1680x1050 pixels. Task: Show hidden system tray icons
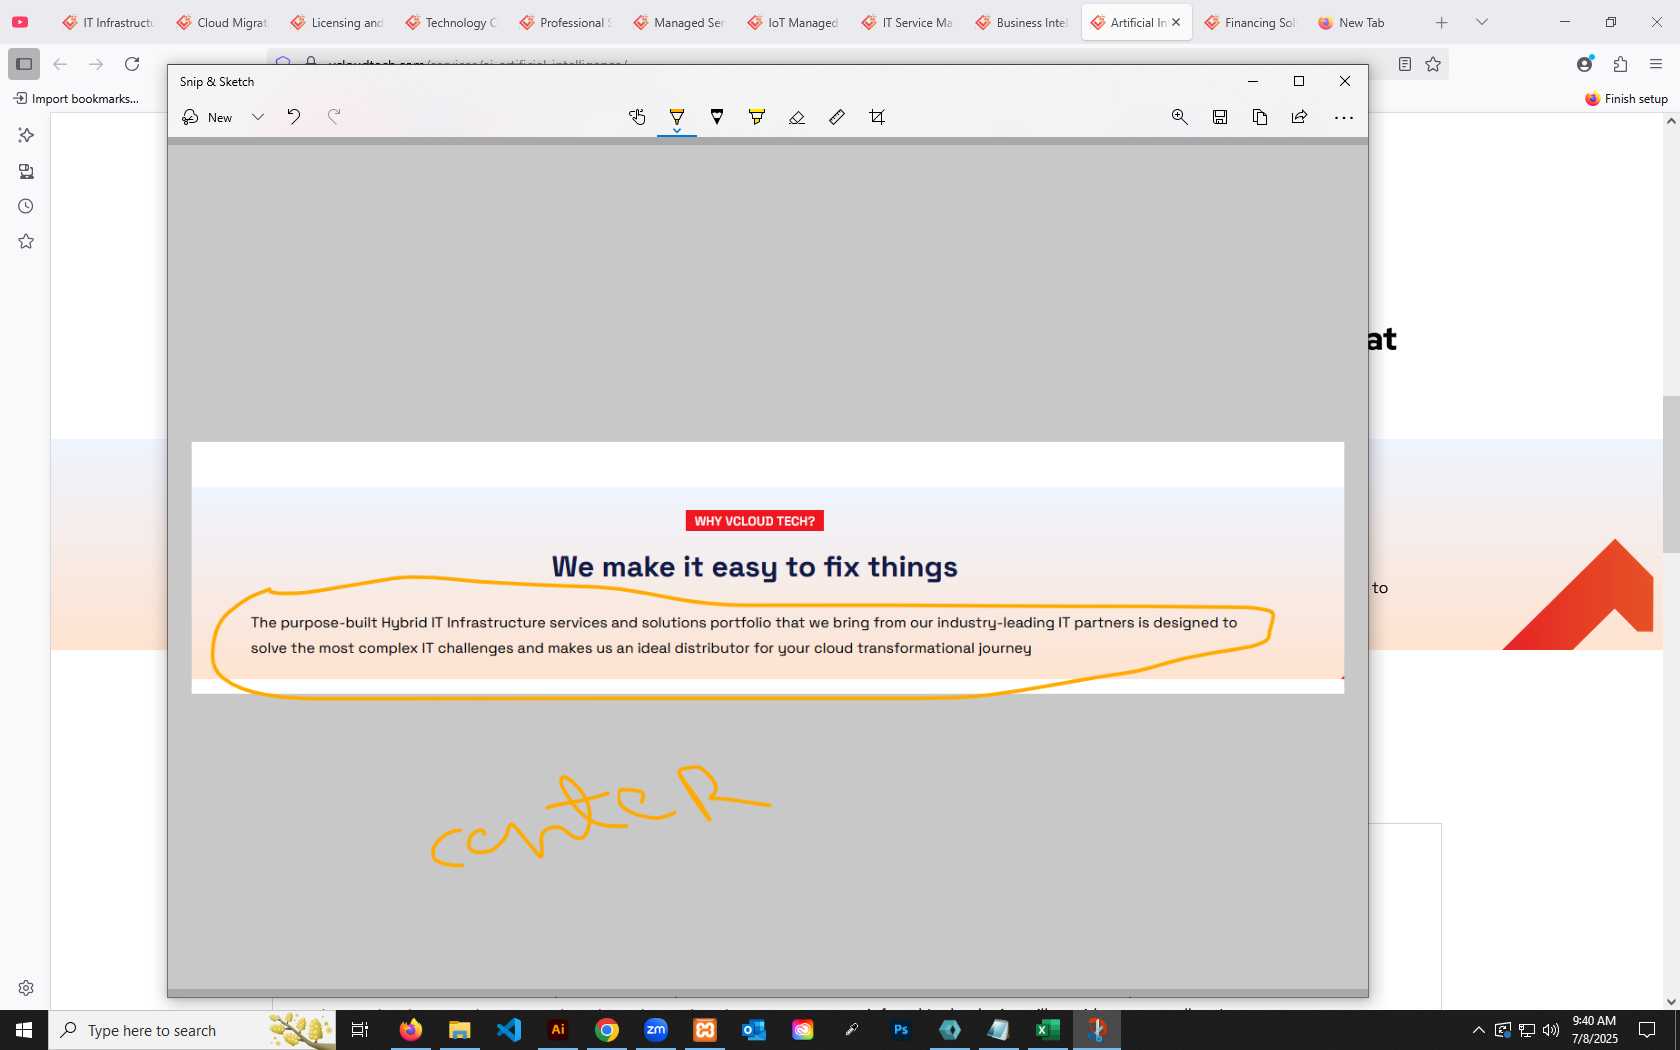pyautogui.click(x=1478, y=1030)
